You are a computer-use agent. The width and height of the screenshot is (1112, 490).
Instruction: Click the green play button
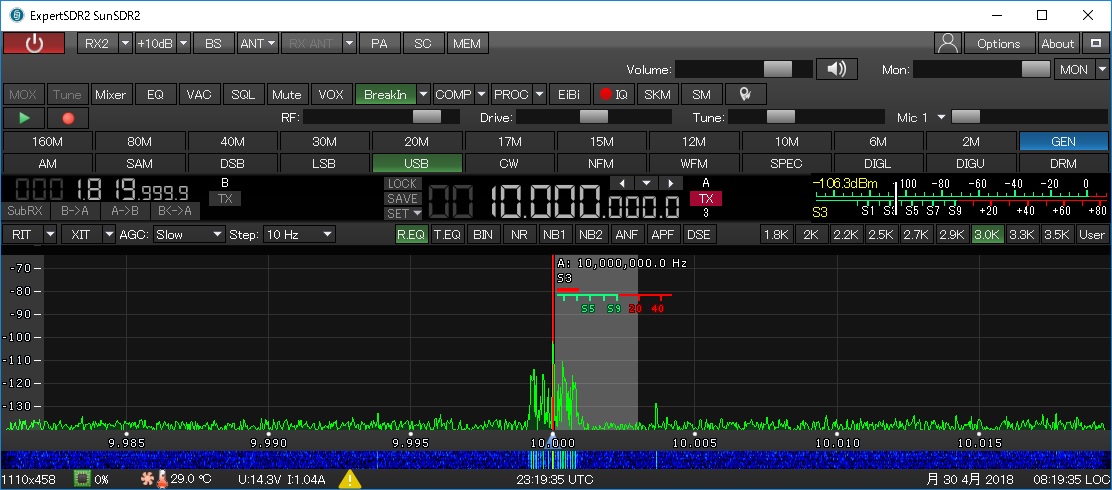pyautogui.click(x=24, y=117)
